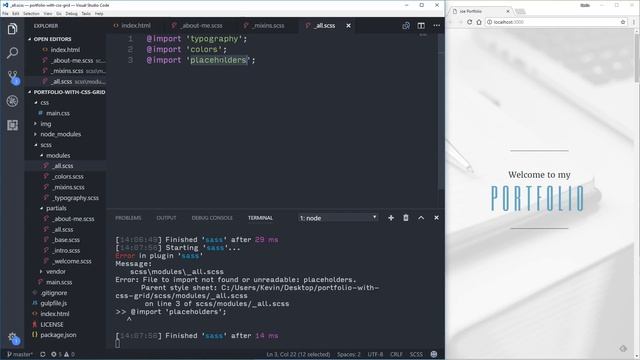This screenshot has height=360, width=640.
Task: Open Source Control view in the activity bar
Action: (x=12, y=77)
